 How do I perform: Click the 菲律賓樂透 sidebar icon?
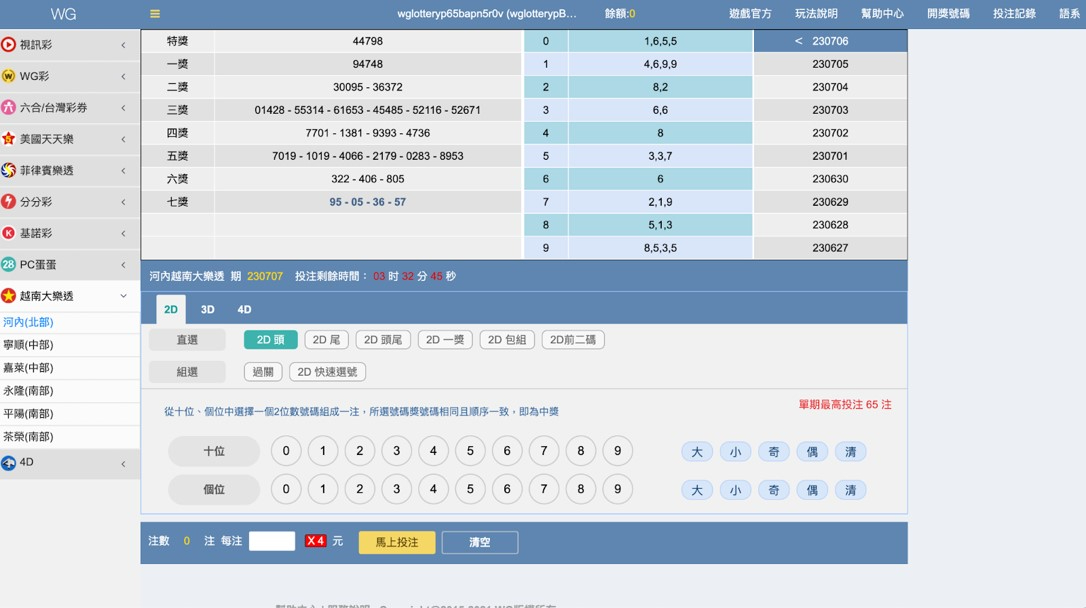tap(9, 171)
